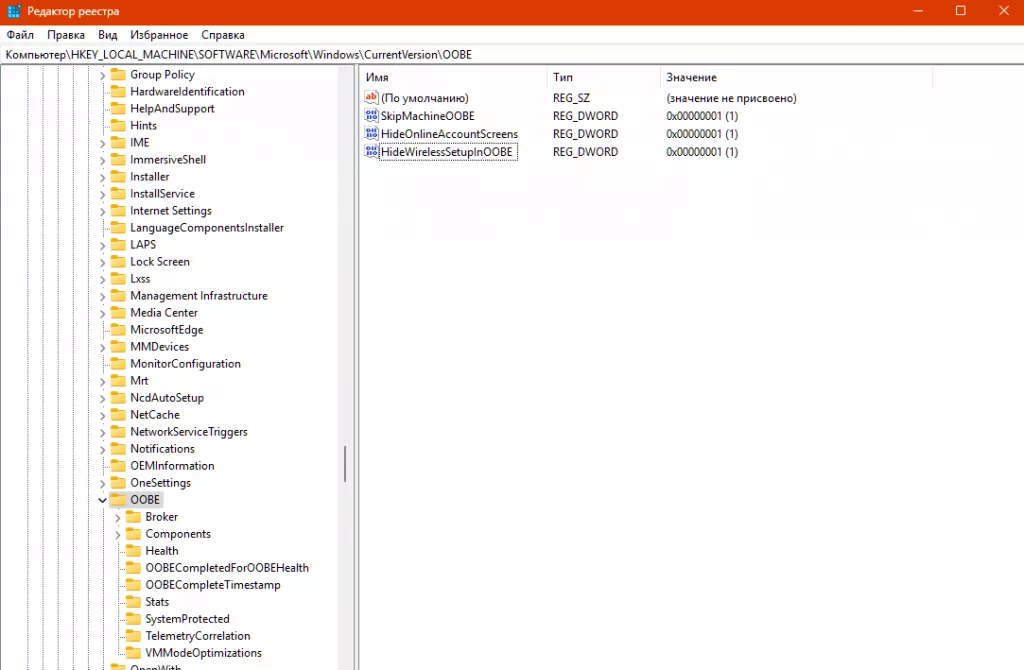The image size is (1024, 670).
Task: Click the REG_DWORD icon beside SkipMachineOOBE
Action: [371, 116]
